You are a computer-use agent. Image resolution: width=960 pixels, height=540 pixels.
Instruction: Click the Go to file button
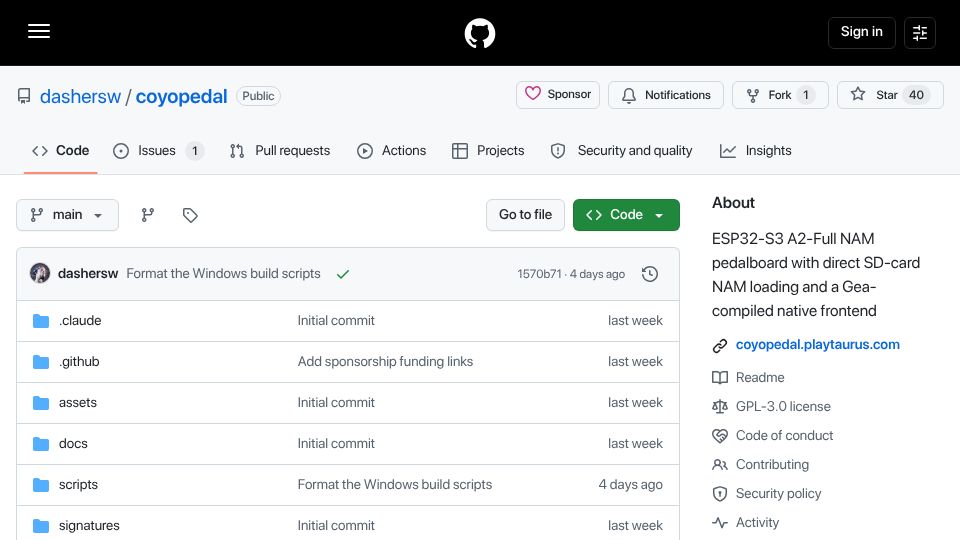[525, 215]
